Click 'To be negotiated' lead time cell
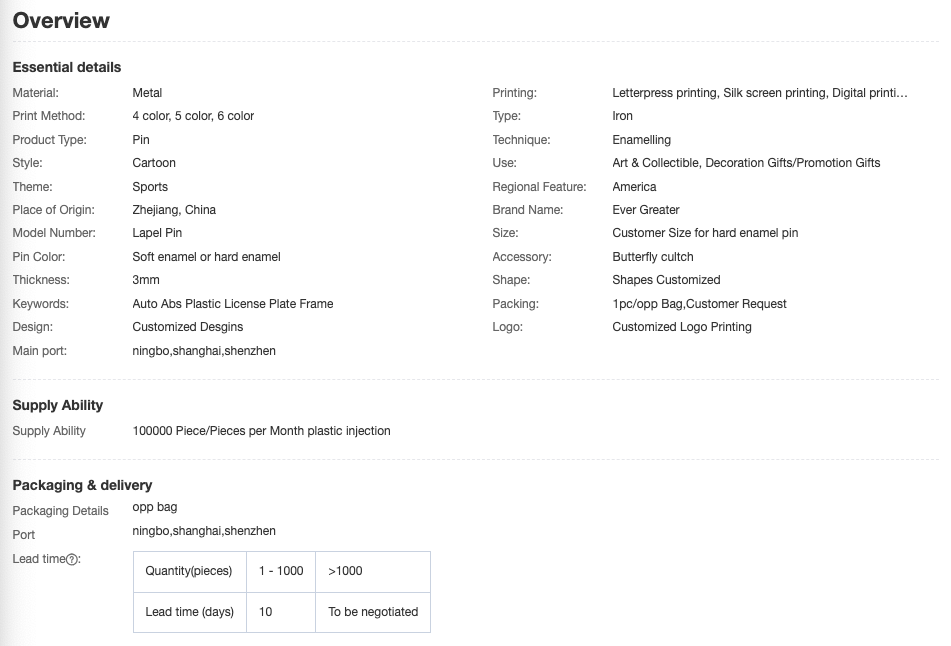 (373, 612)
